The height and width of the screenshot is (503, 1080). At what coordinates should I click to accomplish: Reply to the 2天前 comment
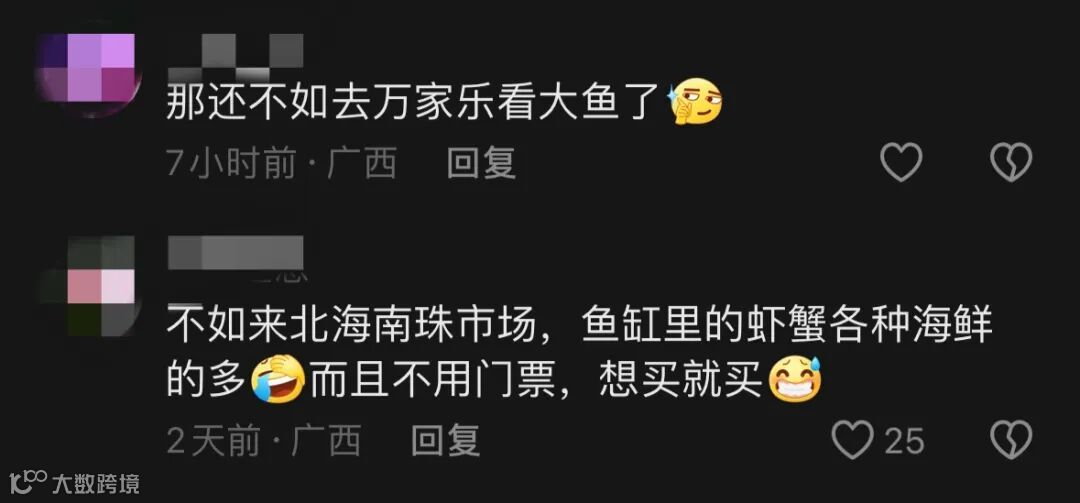pyautogui.click(x=446, y=440)
